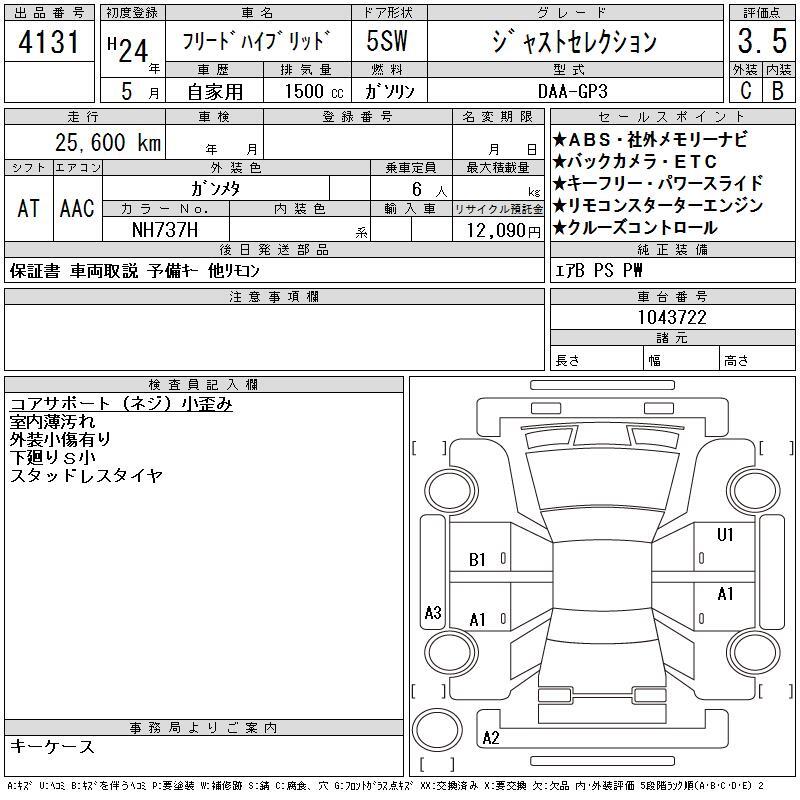Select the color number NH737H
The image size is (800, 800).
coord(165,230)
